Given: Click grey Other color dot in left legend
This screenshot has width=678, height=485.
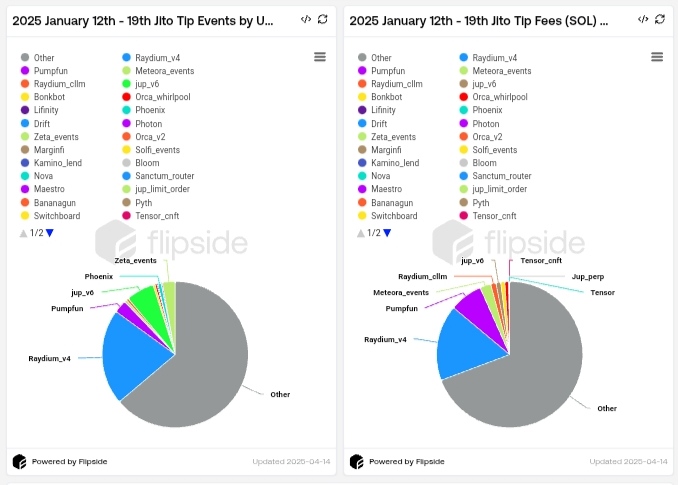Looking at the screenshot, I should pyautogui.click(x=25, y=59).
